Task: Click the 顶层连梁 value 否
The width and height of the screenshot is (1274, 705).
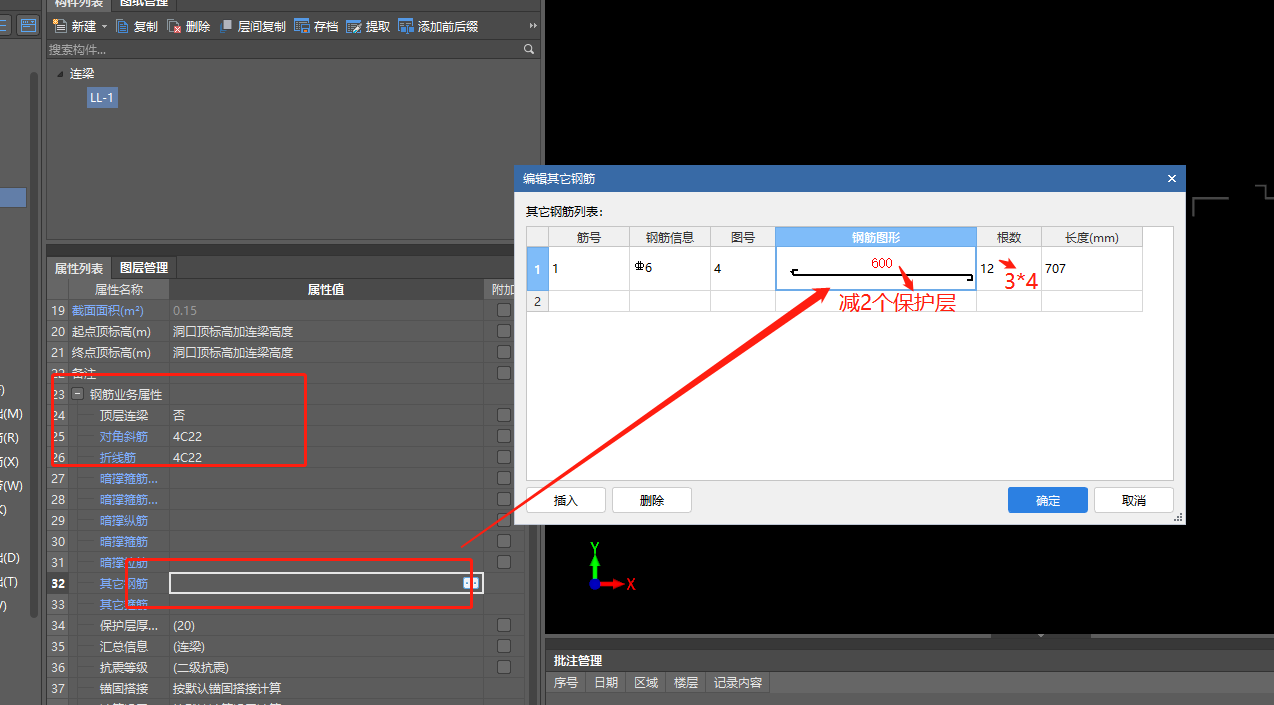Action: pos(179,415)
